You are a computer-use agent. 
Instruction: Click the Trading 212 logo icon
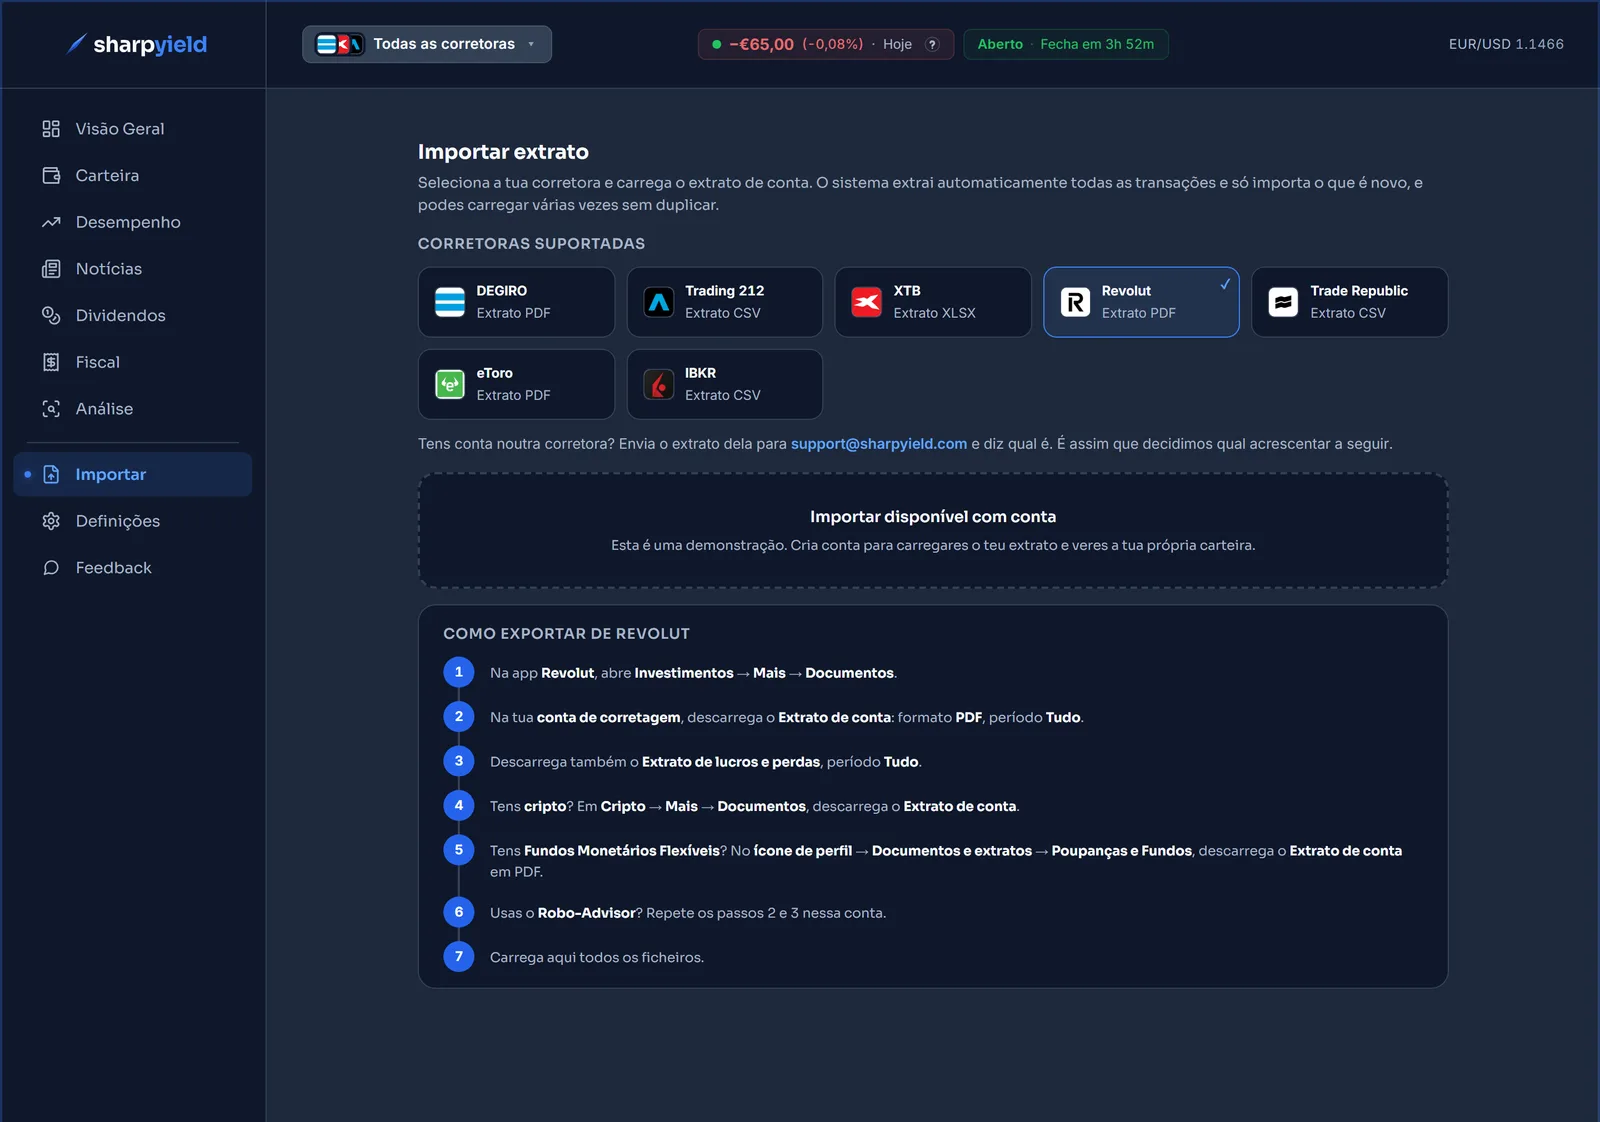(x=659, y=302)
